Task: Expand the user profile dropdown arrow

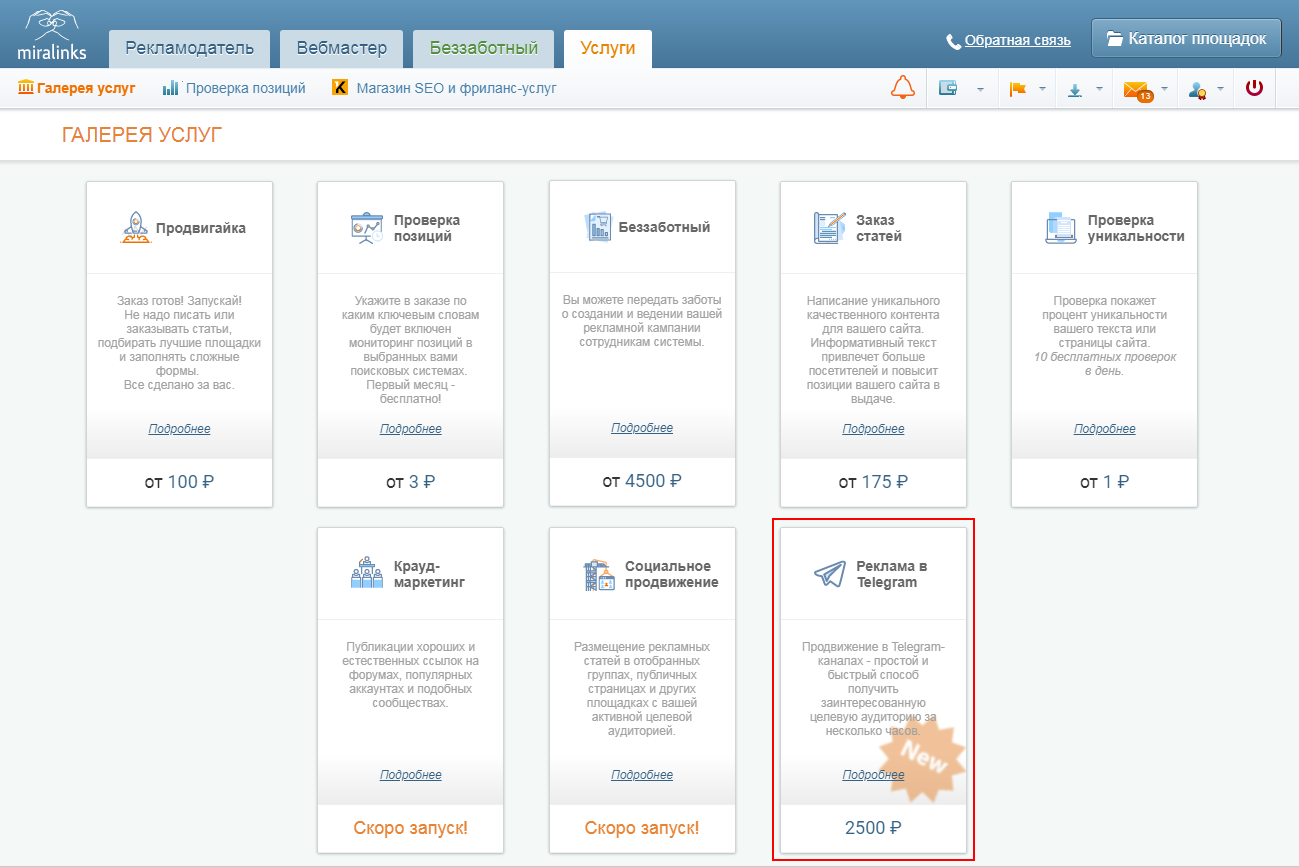Action: [x=1220, y=90]
